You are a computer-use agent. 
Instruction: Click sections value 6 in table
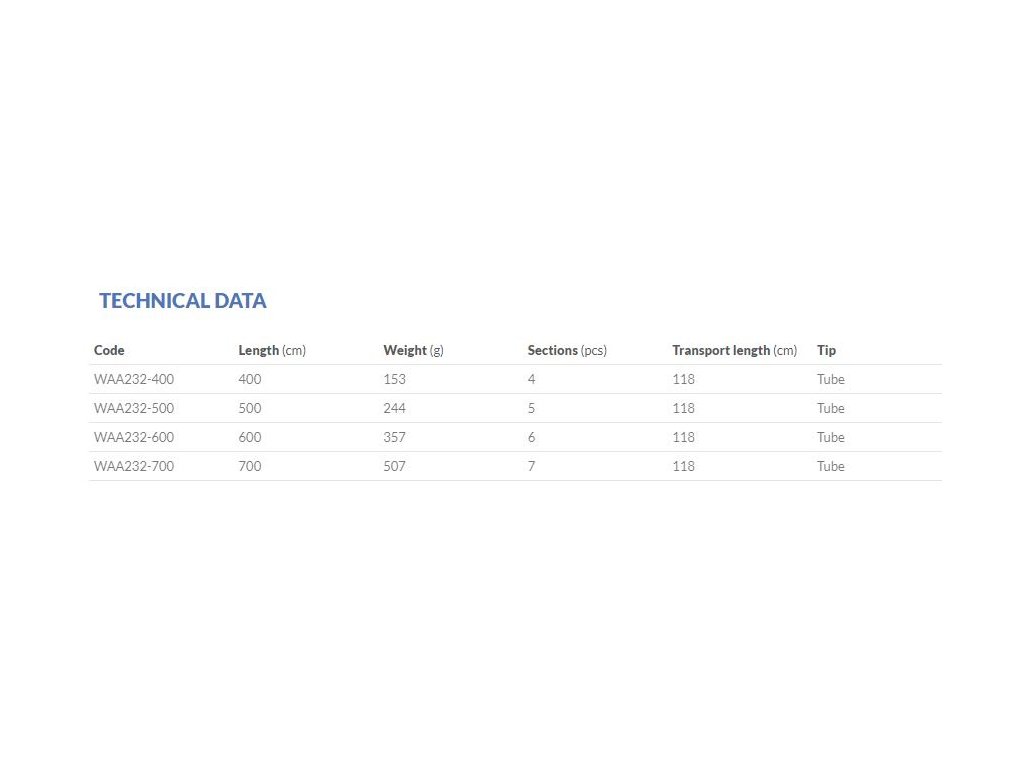click(532, 437)
